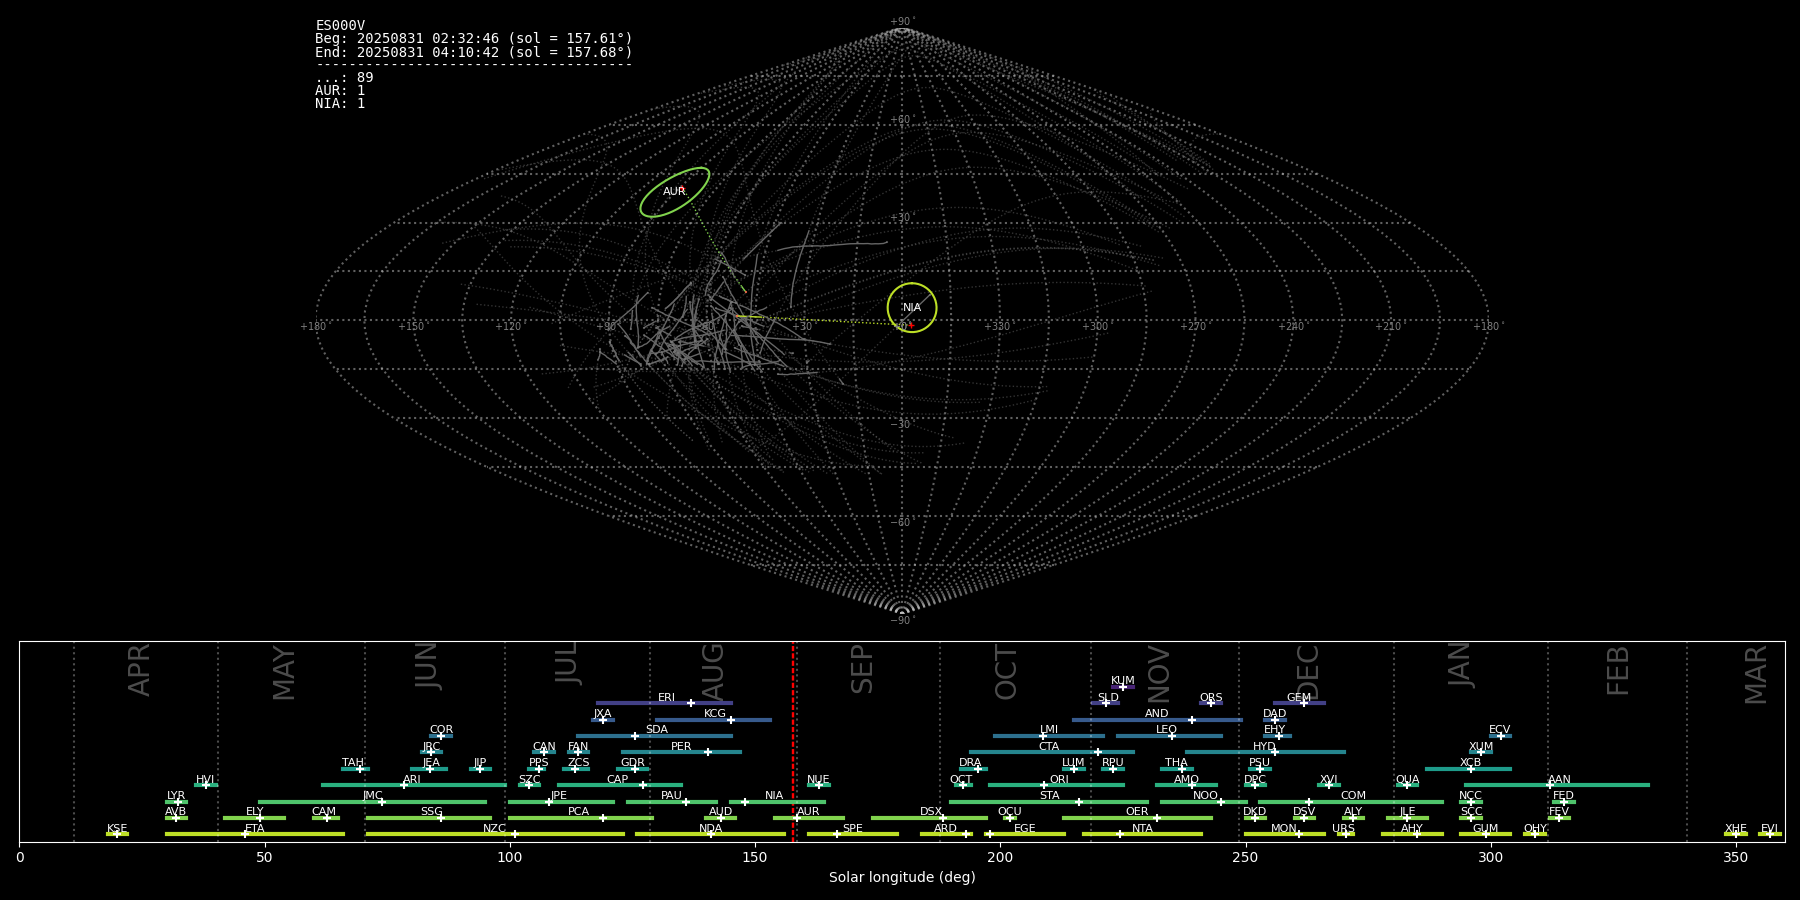Click the SEP month label

pyautogui.click(x=862, y=669)
